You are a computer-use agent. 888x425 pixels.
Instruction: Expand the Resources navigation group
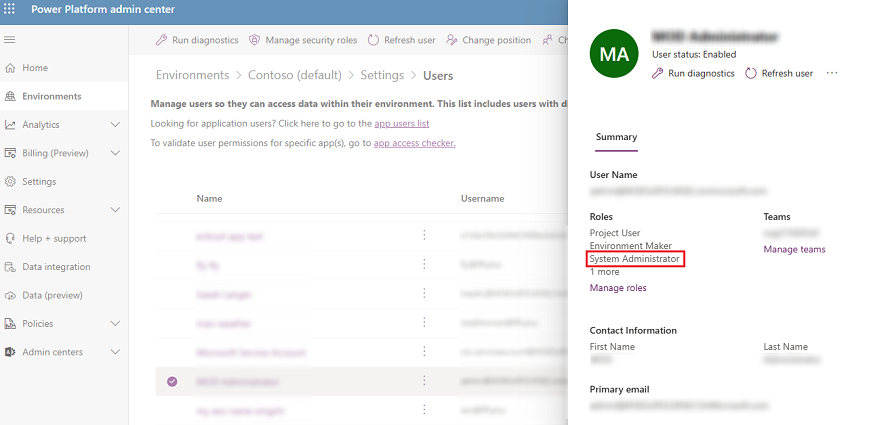(115, 210)
